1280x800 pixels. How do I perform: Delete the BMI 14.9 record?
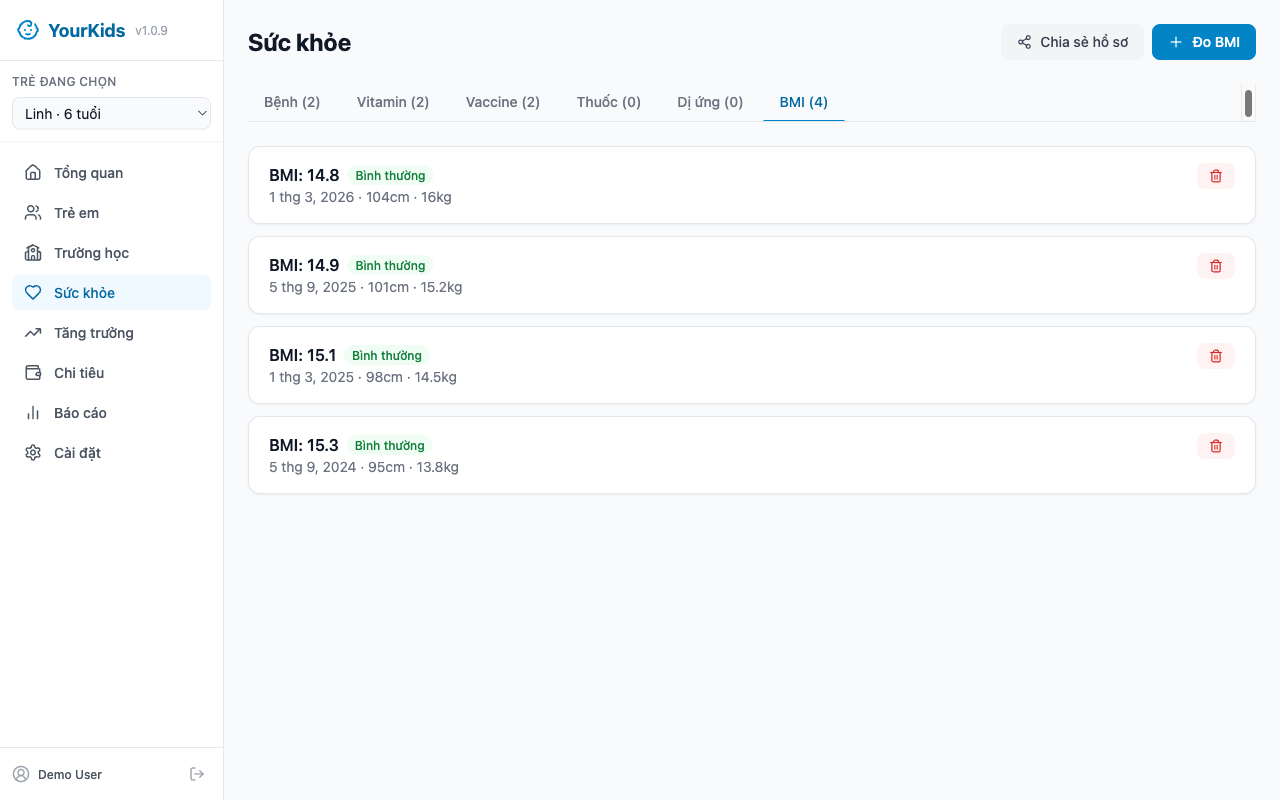click(1216, 266)
